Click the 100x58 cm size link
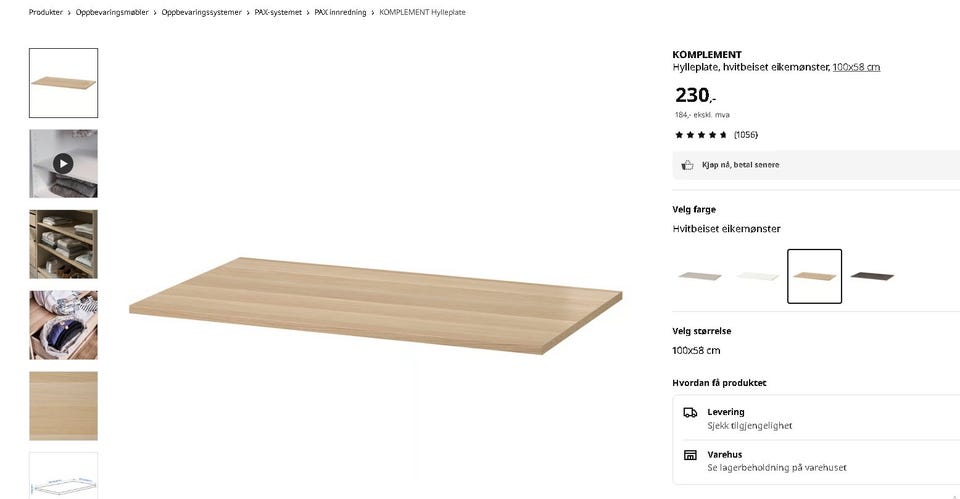 [856, 67]
